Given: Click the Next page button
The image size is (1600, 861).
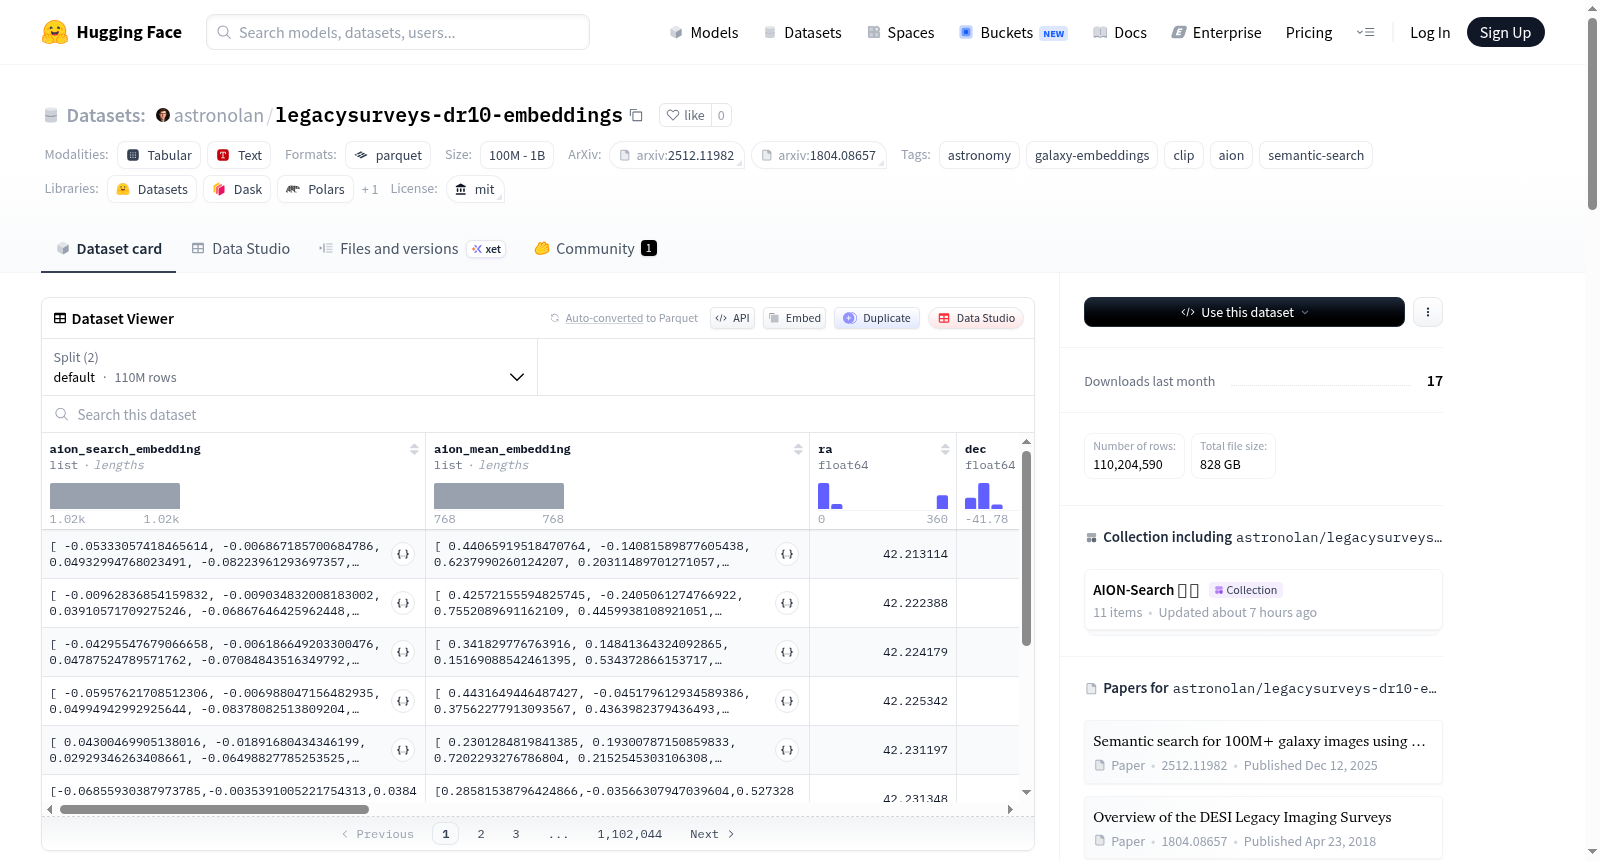Looking at the screenshot, I should (712, 834).
